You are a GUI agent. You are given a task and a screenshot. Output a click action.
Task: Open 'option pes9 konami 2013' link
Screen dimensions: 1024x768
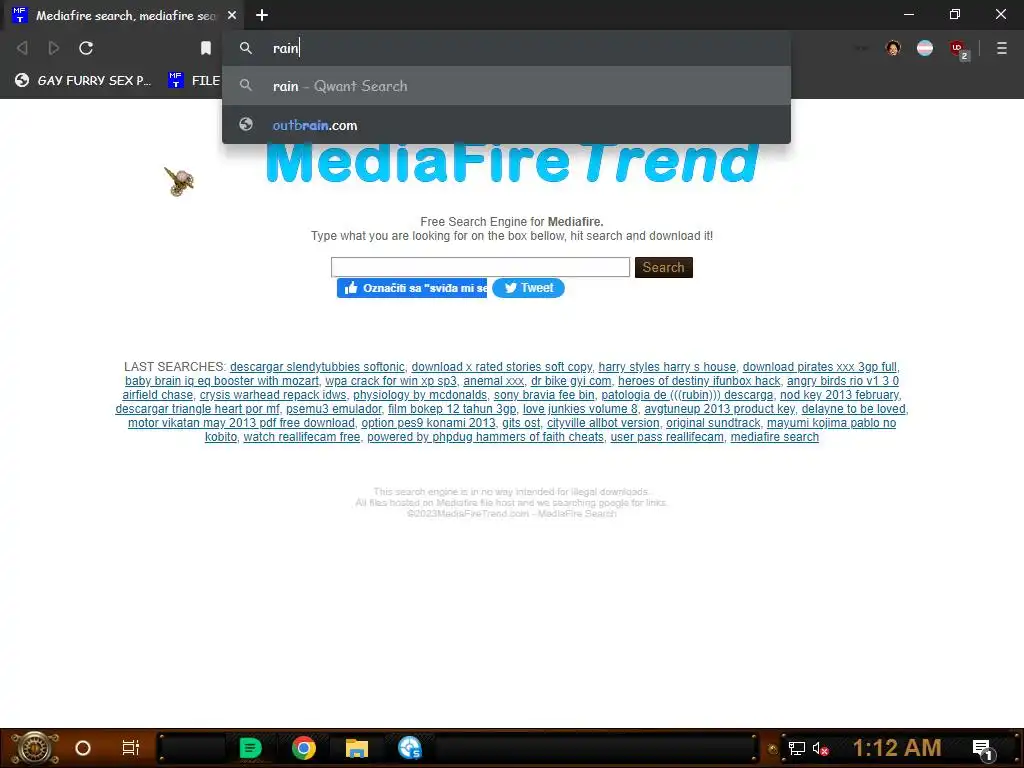coord(428,423)
